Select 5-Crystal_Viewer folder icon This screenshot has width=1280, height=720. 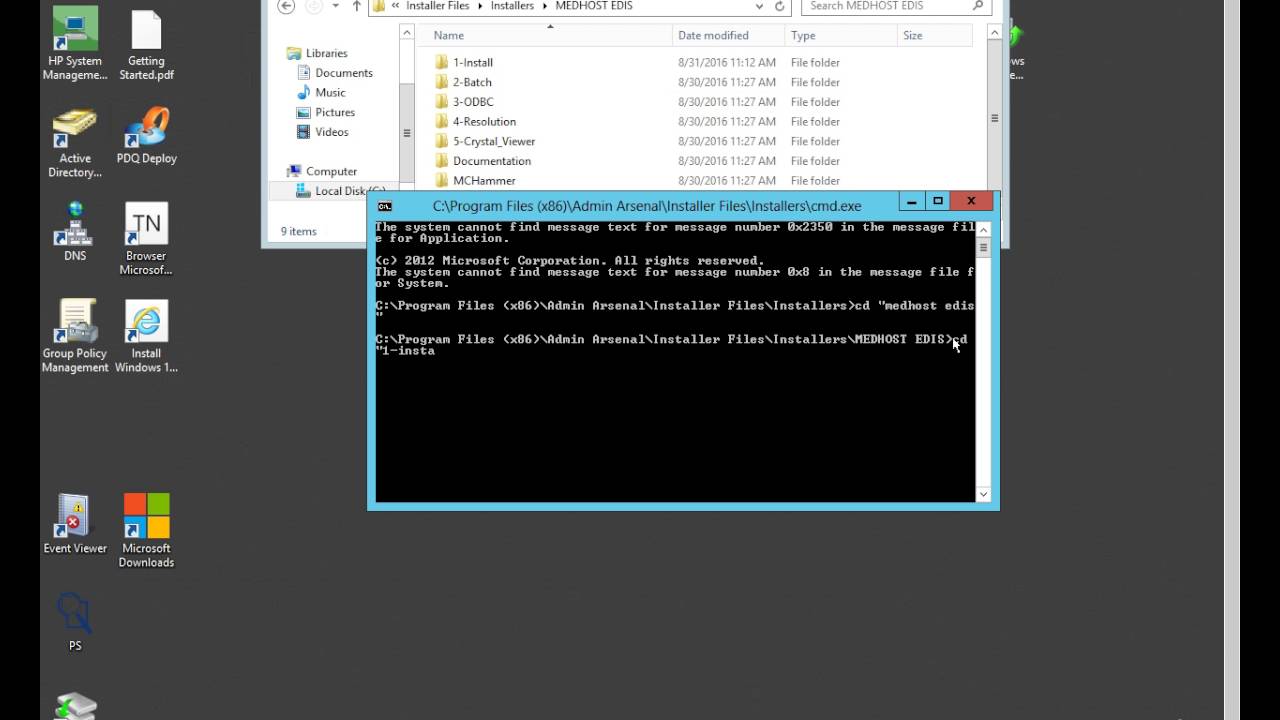pyautogui.click(x=443, y=141)
